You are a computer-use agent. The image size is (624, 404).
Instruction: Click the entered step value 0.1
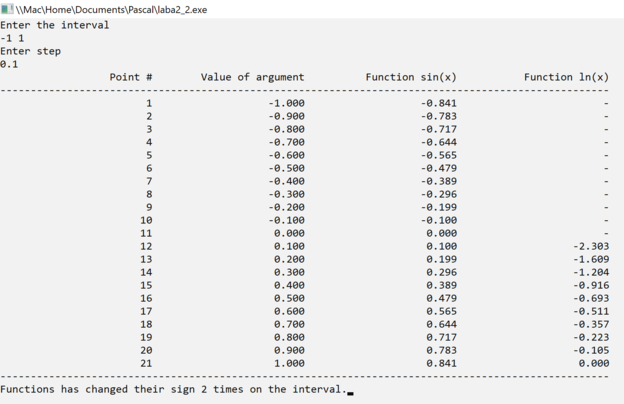[9, 64]
